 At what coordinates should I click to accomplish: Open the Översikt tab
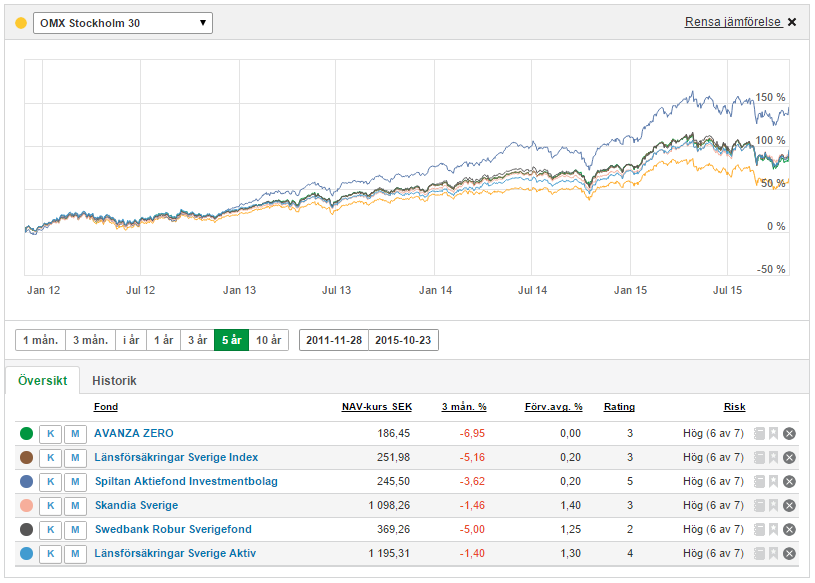(x=42, y=381)
